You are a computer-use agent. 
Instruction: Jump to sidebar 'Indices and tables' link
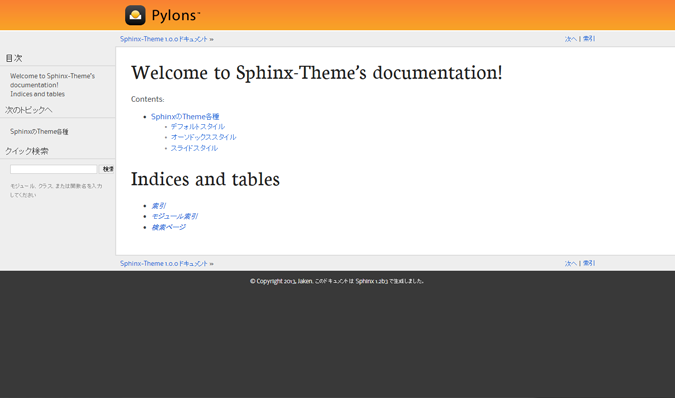(37, 94)
